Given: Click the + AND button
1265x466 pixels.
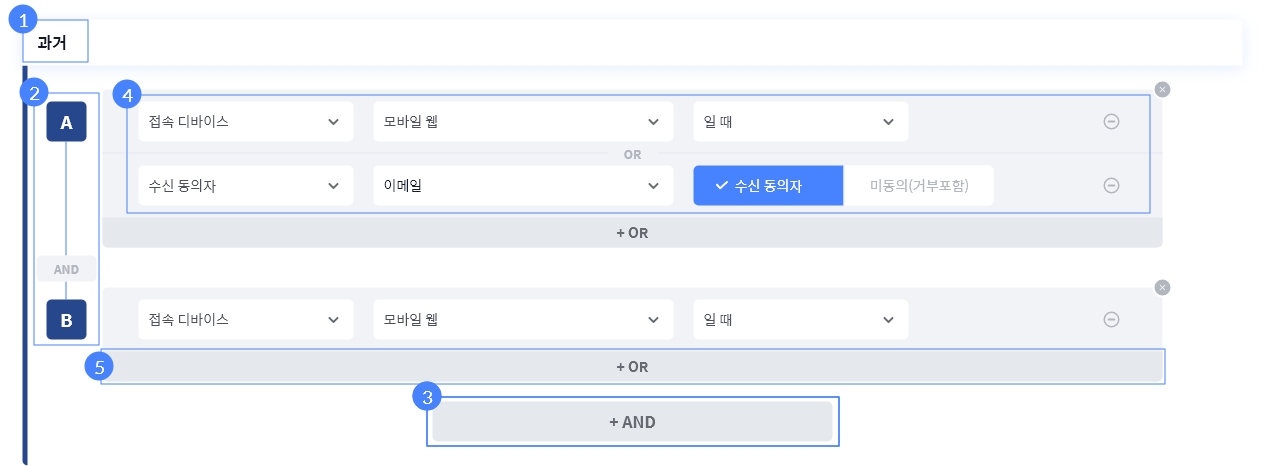Looking at the screenshot, I should tap(632, 422).
